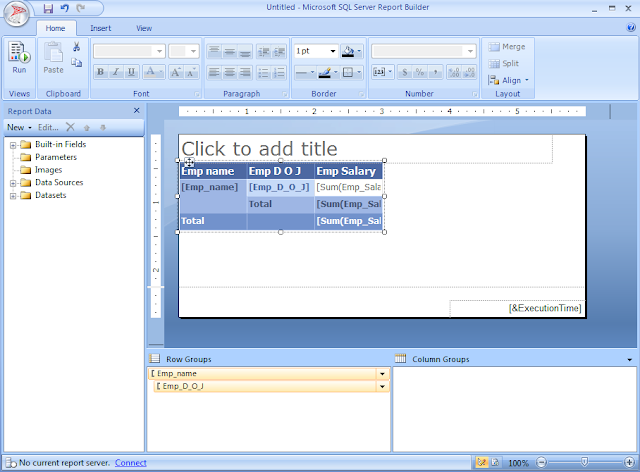Open the 1 pt border width dropdown

333,51
